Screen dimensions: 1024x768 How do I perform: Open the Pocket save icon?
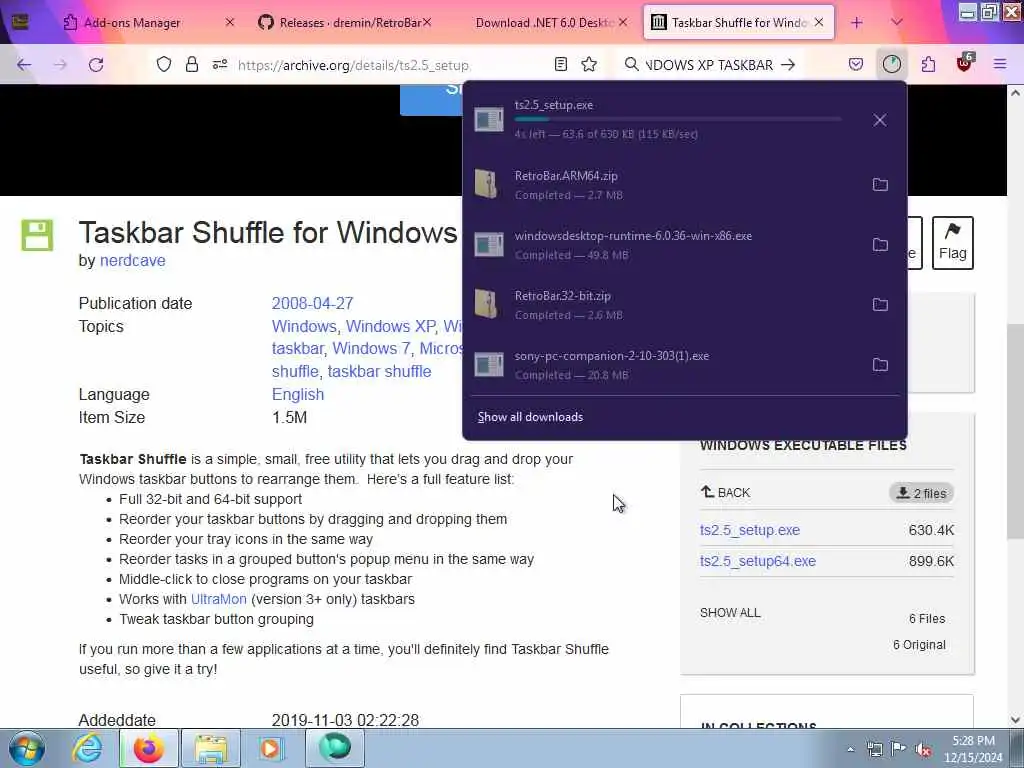(856, 64)
